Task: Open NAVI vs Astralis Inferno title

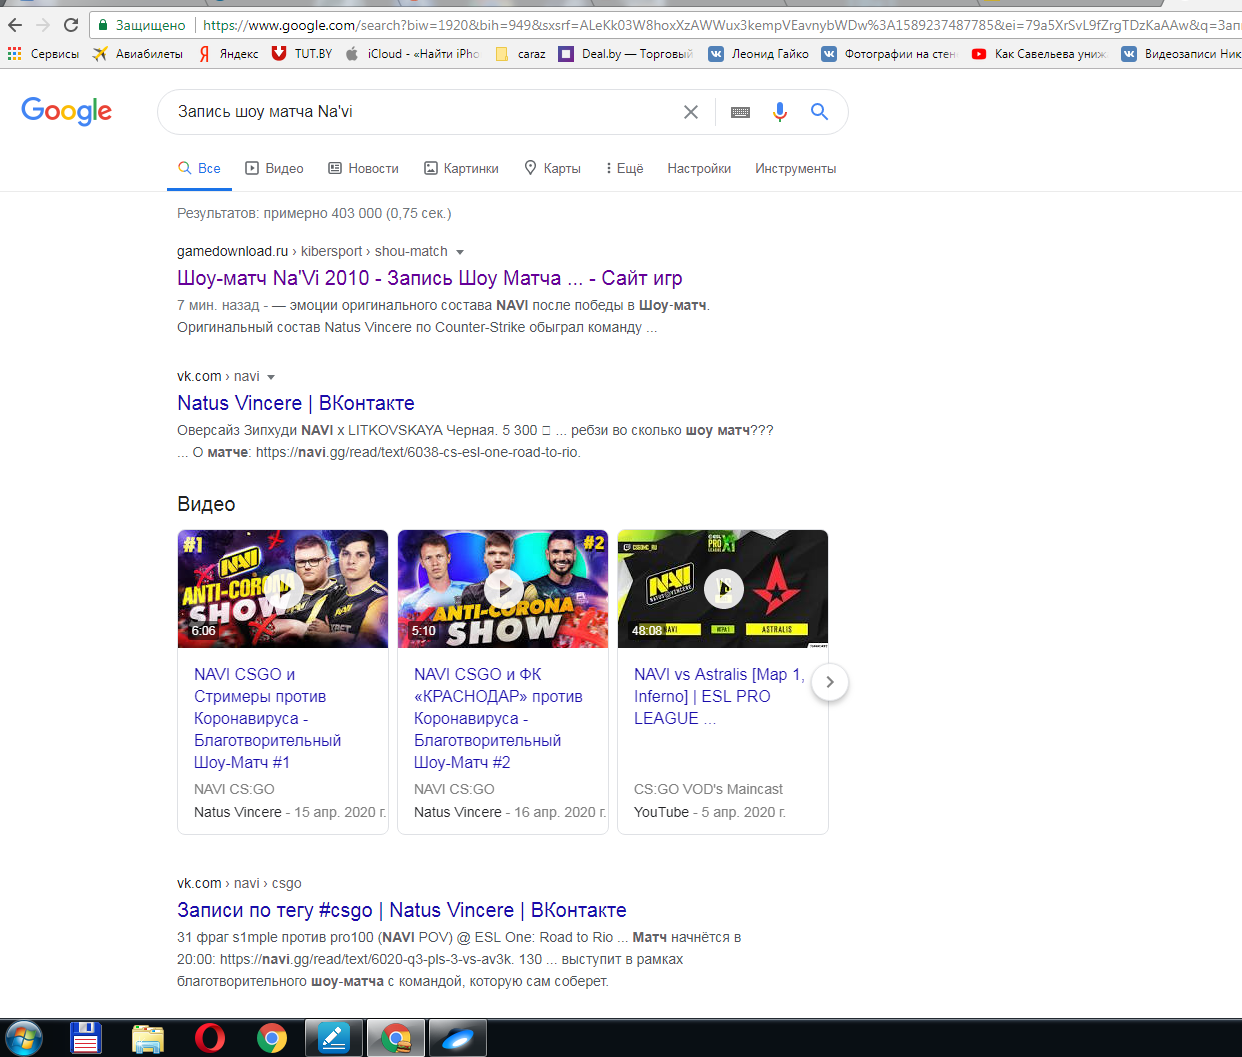Action: (x=719, y=696)
